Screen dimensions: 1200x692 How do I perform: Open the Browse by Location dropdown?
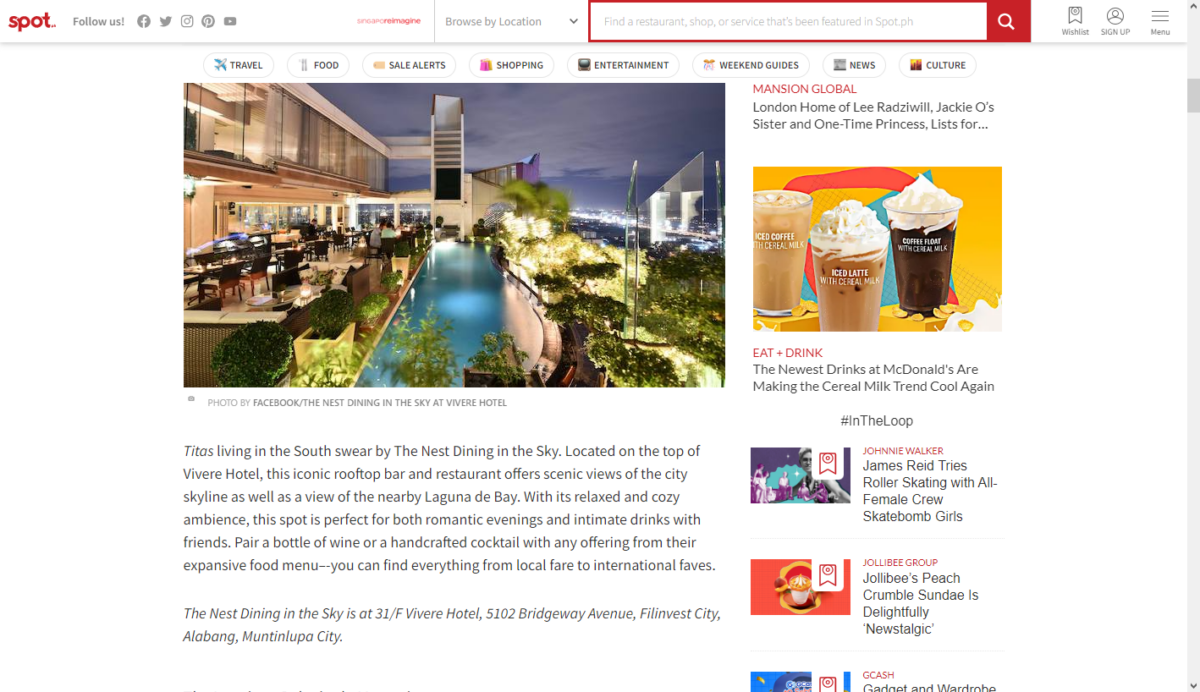coord(511,21)
